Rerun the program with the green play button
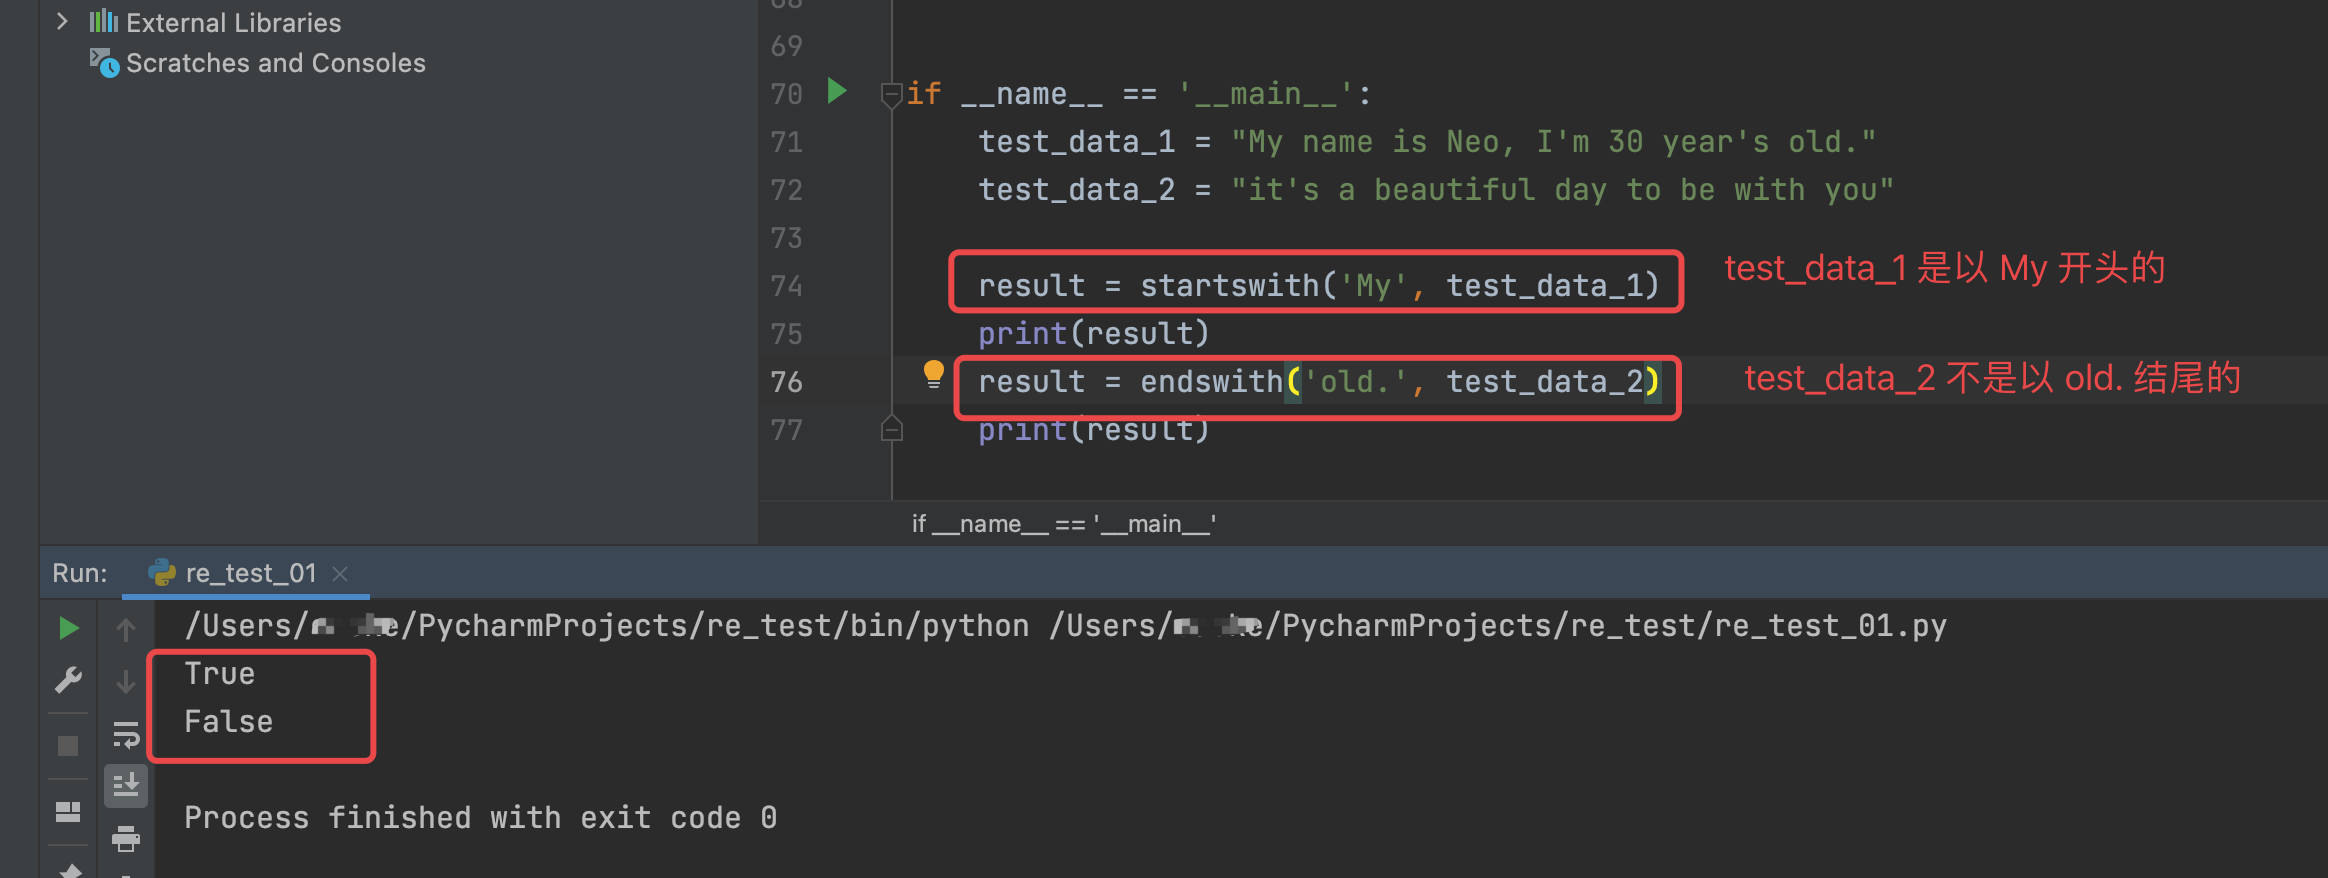The height and width of the screenshot is (878, 2328). coord(68,628)
